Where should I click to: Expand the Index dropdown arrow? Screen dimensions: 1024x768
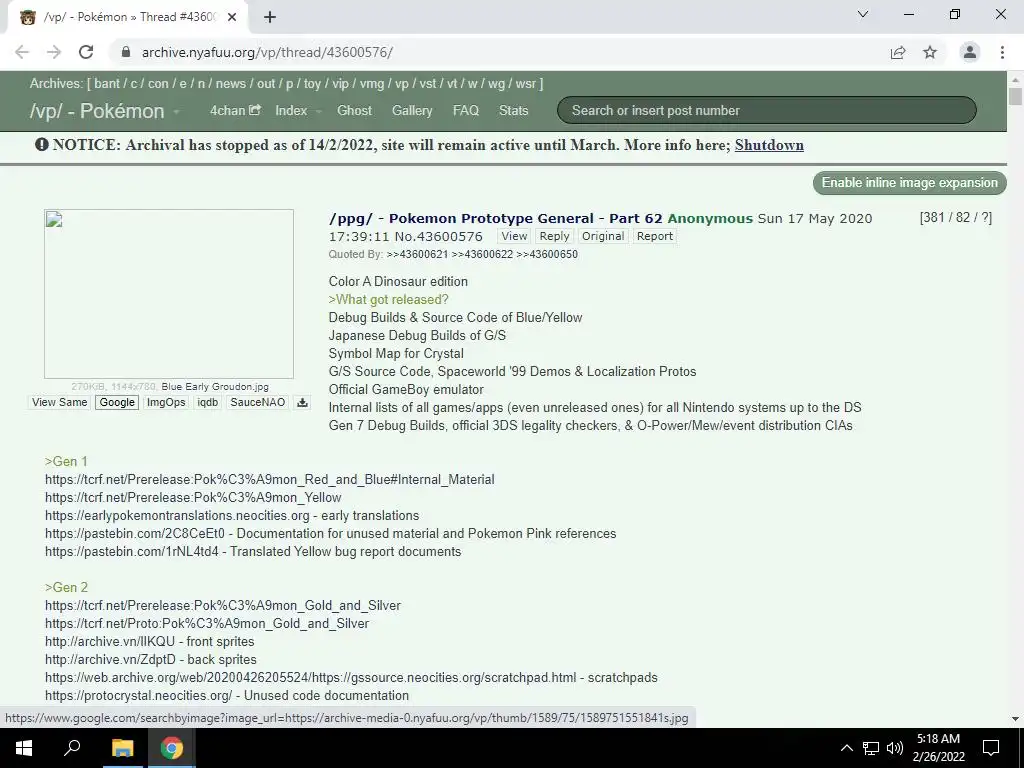click(x=319, y=112)
